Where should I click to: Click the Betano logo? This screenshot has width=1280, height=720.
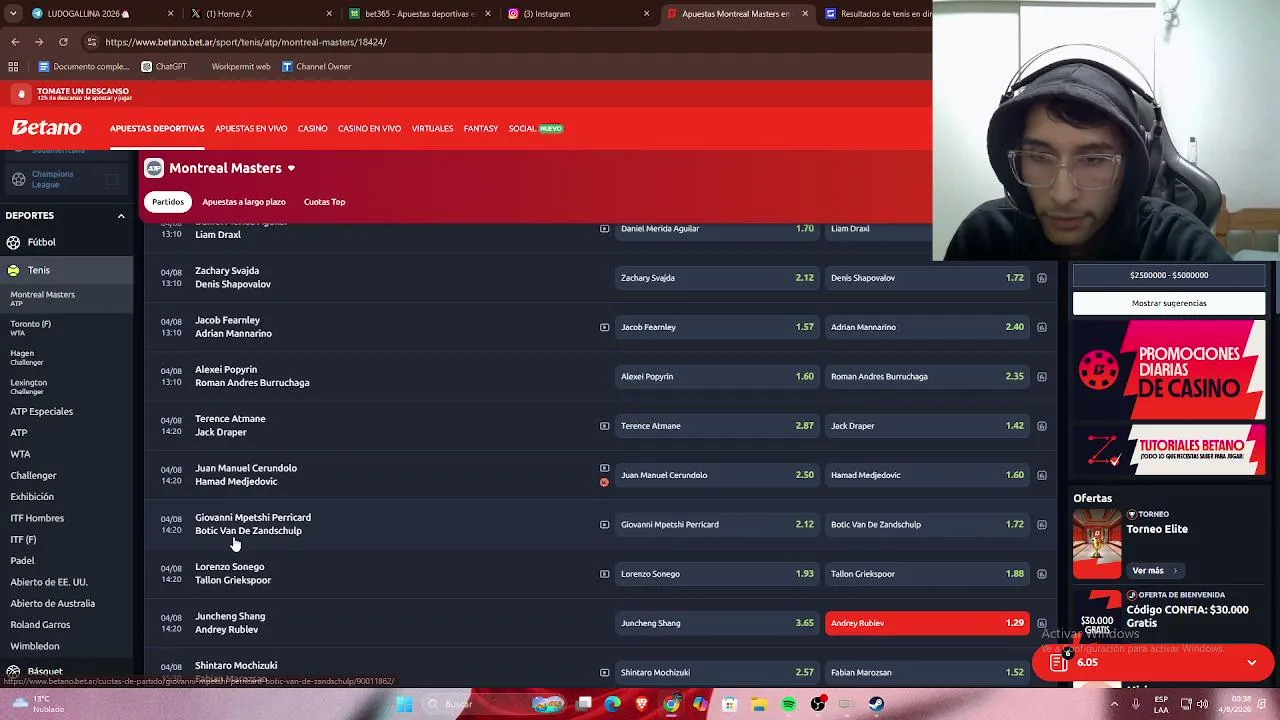click(47, 128)
